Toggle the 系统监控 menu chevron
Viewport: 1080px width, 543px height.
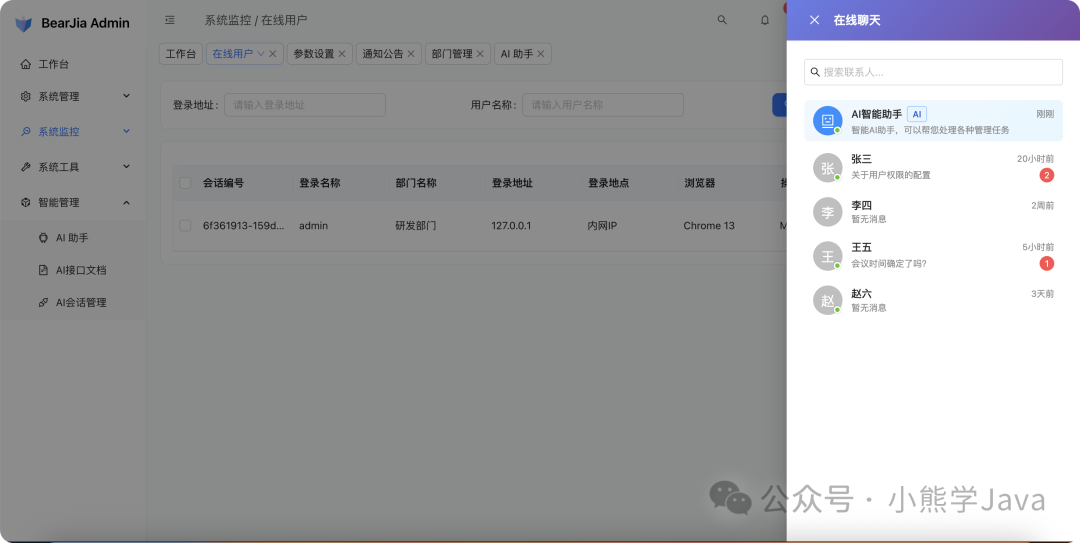pos(126,131)
